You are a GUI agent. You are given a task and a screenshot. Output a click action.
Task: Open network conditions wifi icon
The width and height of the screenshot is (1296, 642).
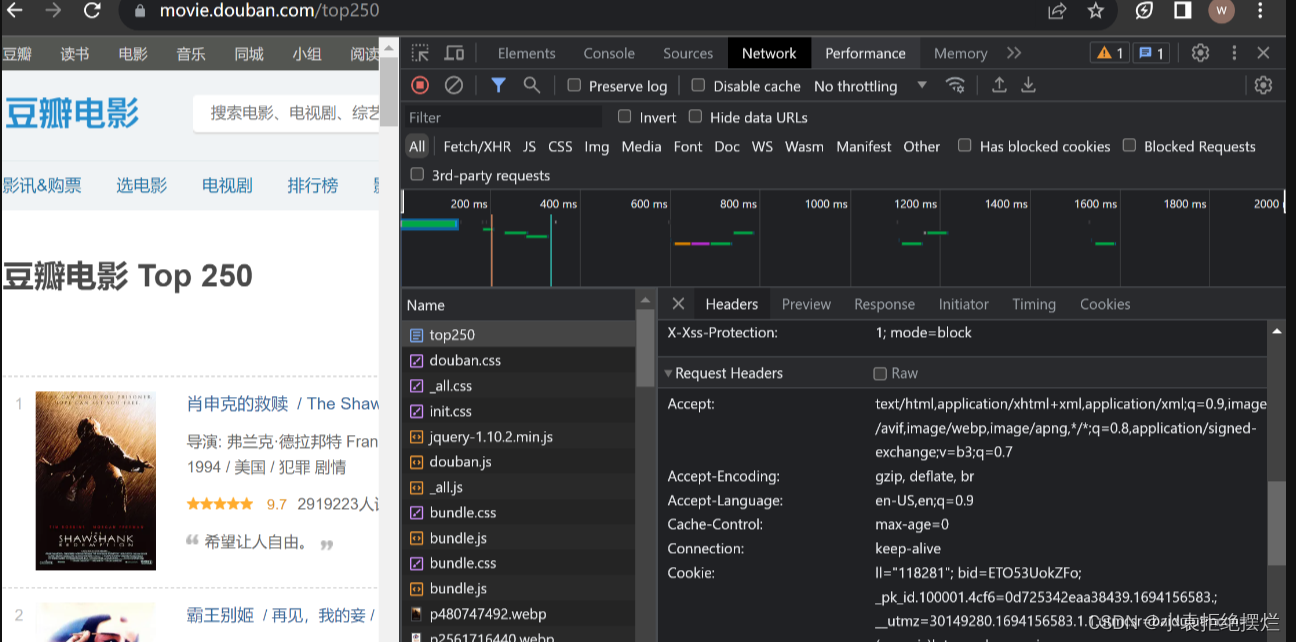point(956,85)
